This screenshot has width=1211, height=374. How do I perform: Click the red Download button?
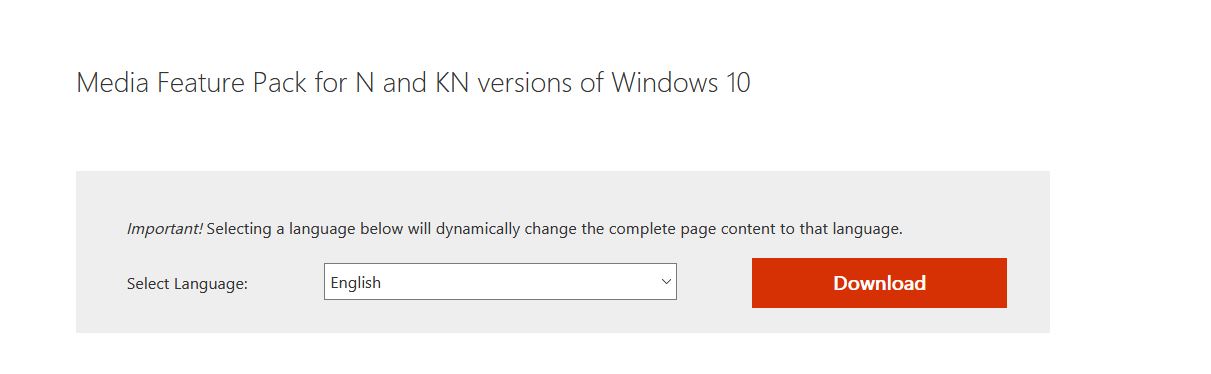click(879, 283)
